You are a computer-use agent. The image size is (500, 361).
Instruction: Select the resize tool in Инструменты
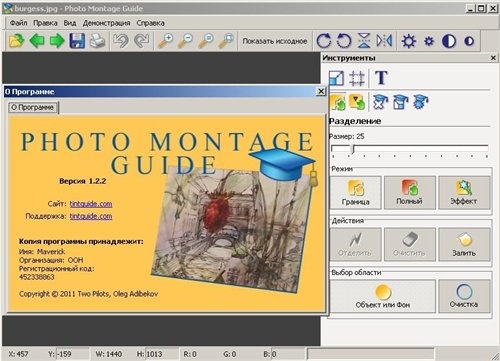(337, 78)
